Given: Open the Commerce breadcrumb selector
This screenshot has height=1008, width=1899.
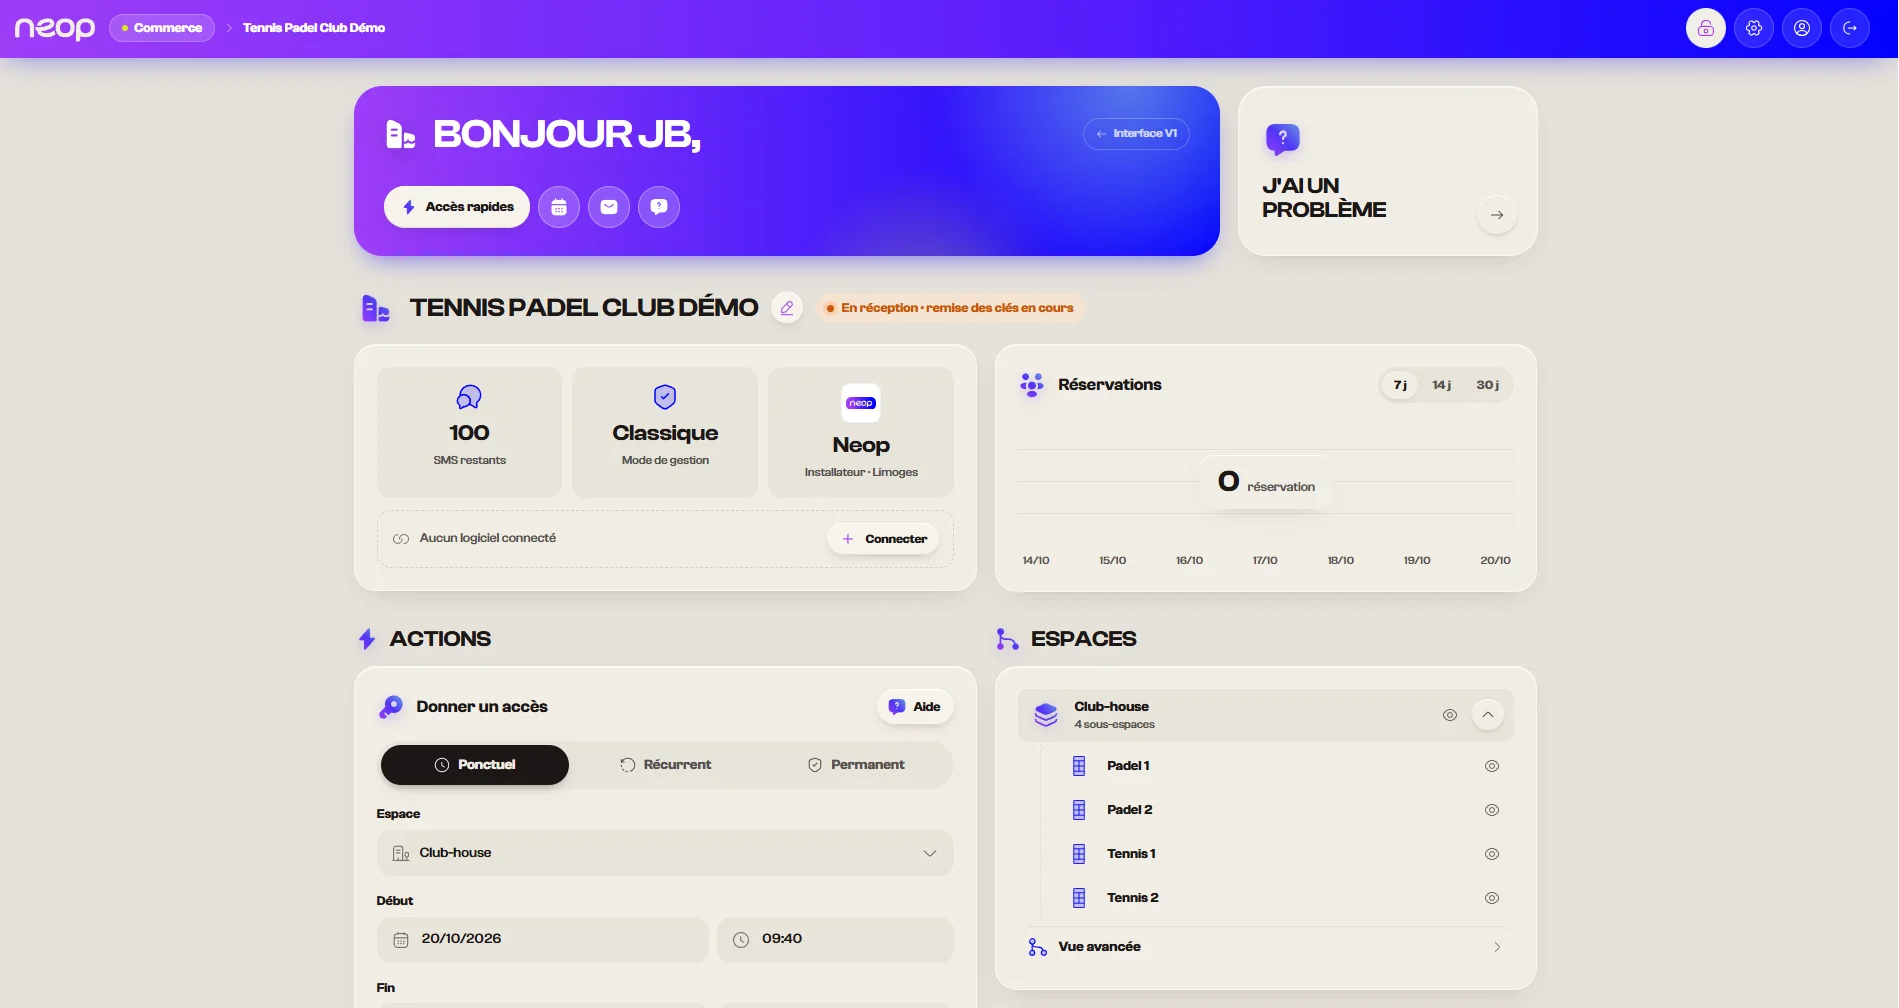Looking at the screenshot, I should (162, 28).
